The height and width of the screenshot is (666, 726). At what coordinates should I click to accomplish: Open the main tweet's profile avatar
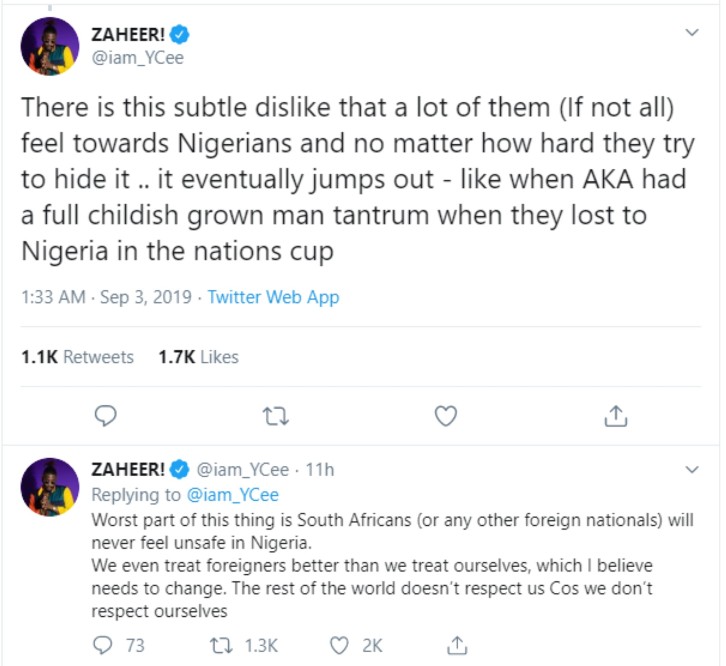(50, 46)
